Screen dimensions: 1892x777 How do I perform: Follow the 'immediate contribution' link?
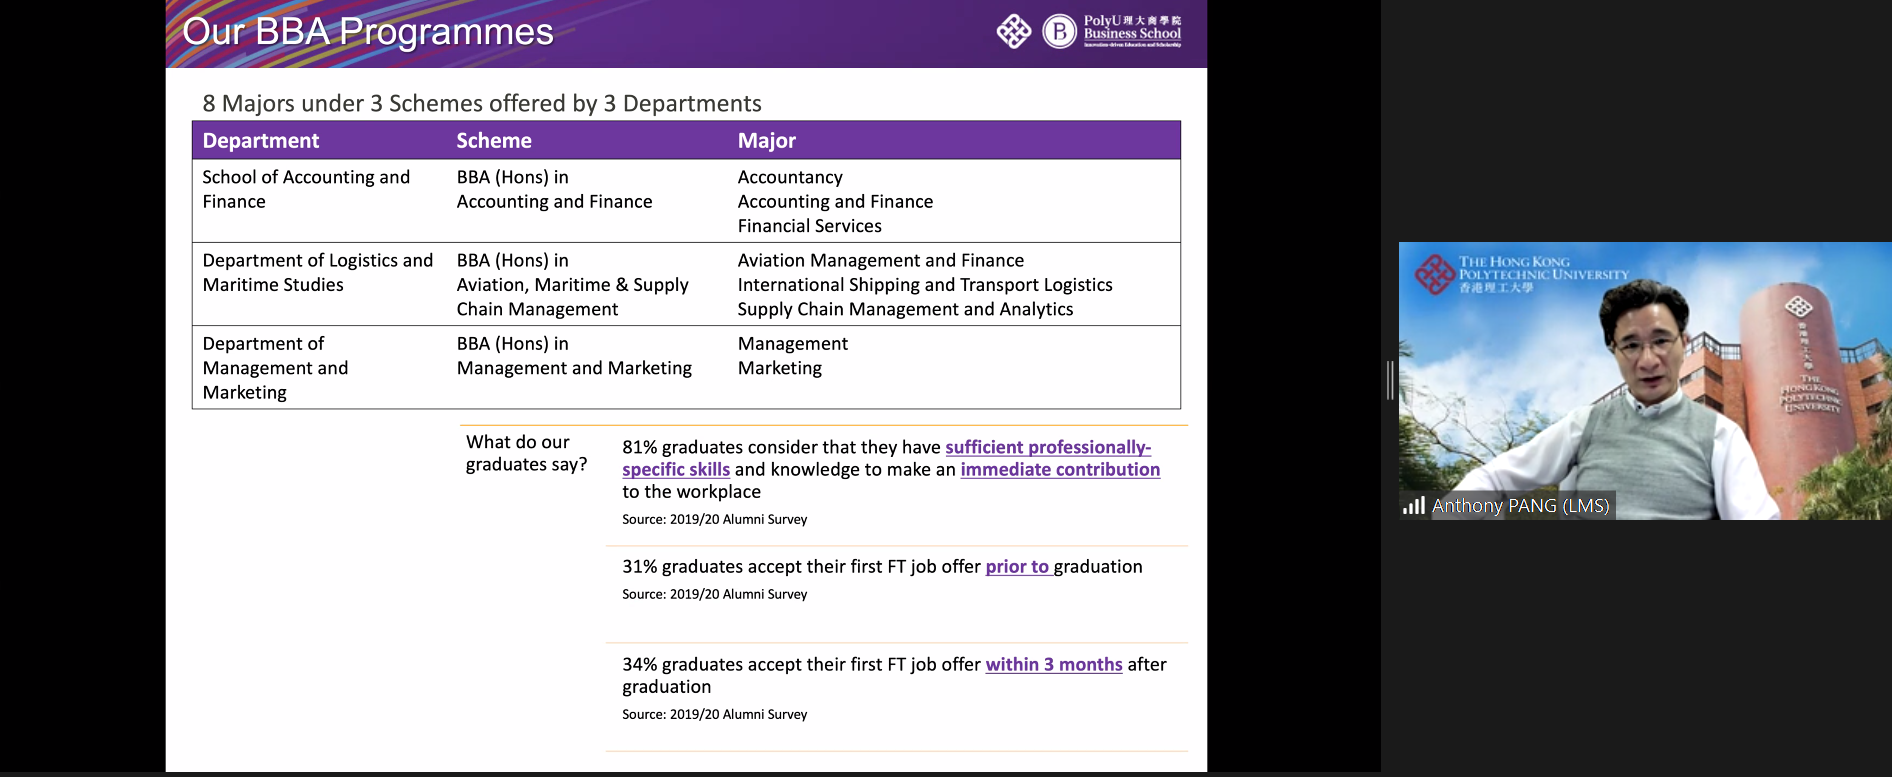(x=1059, y=469)
